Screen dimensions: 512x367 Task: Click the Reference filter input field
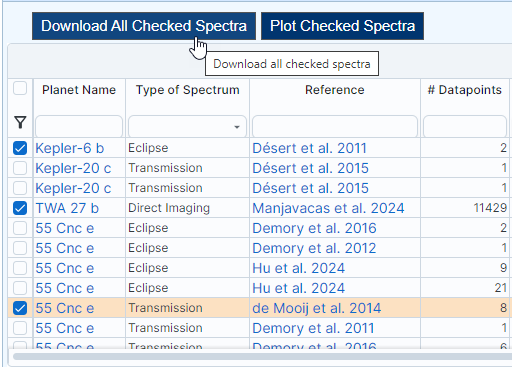[335, 127]
